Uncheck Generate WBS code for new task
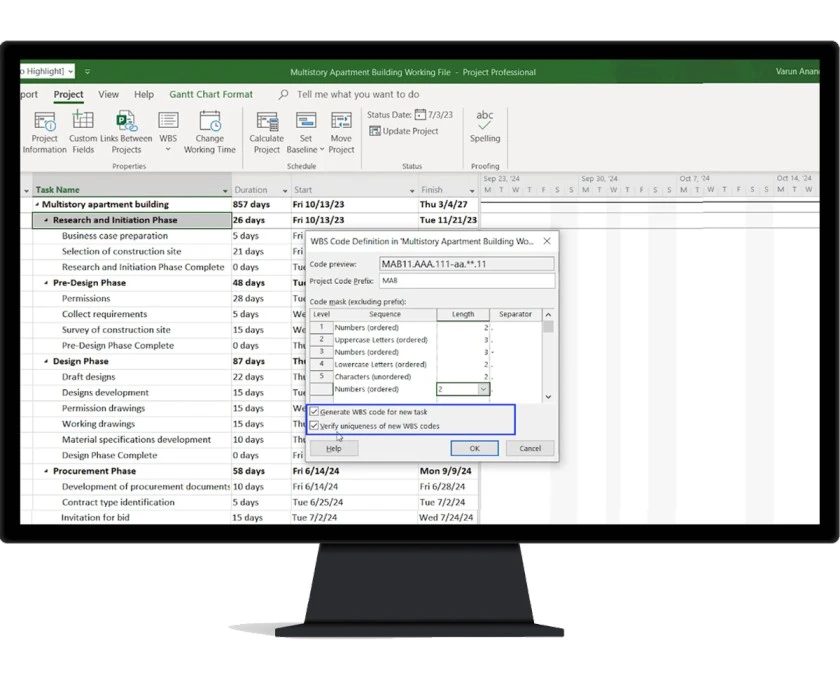This screenshot has width=840, height=675. (313, 411)
